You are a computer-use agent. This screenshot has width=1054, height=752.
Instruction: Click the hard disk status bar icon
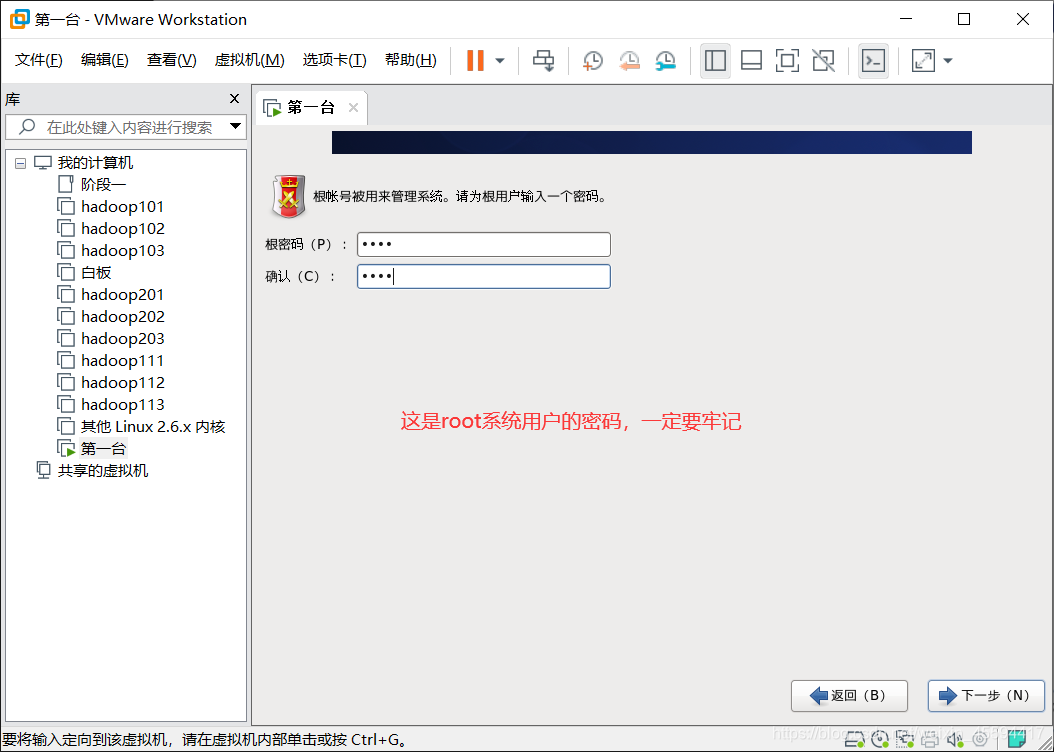(x=855, y=740)
